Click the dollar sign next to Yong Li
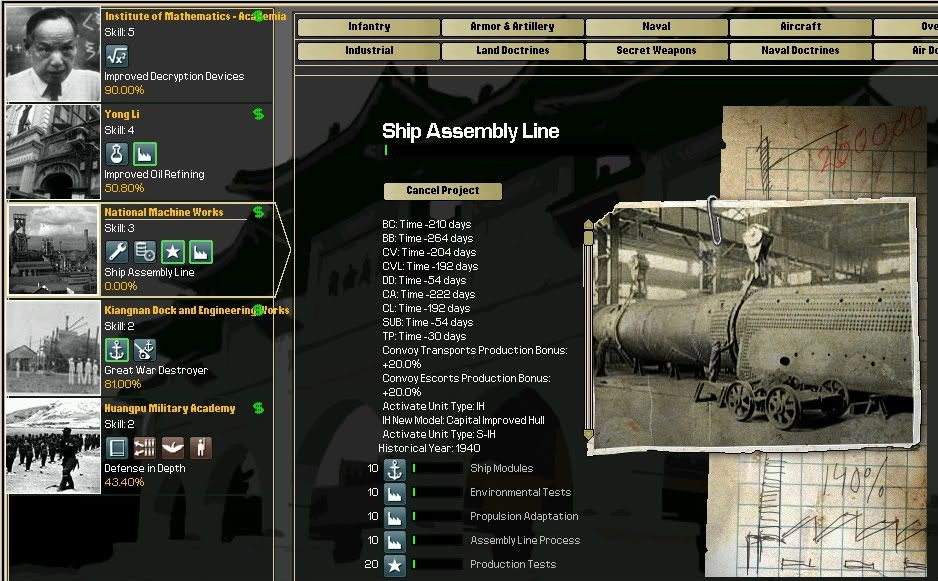938x581 pixels. coord(258,114)
